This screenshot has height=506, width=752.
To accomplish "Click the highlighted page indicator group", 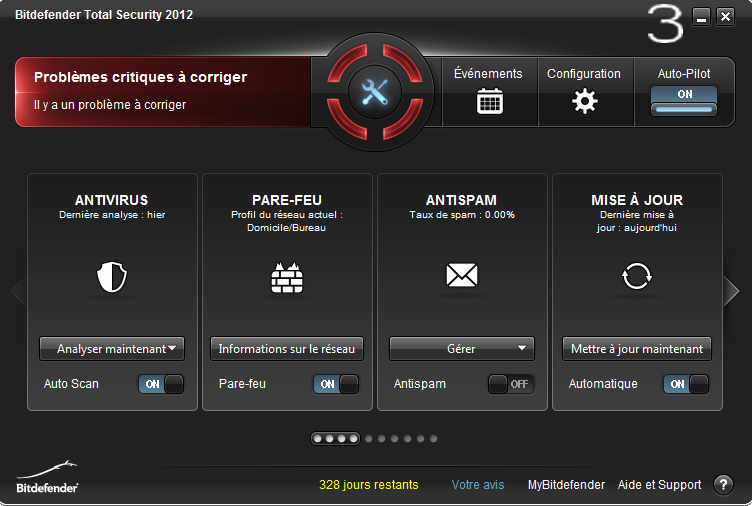I will [x=335, y=438].
